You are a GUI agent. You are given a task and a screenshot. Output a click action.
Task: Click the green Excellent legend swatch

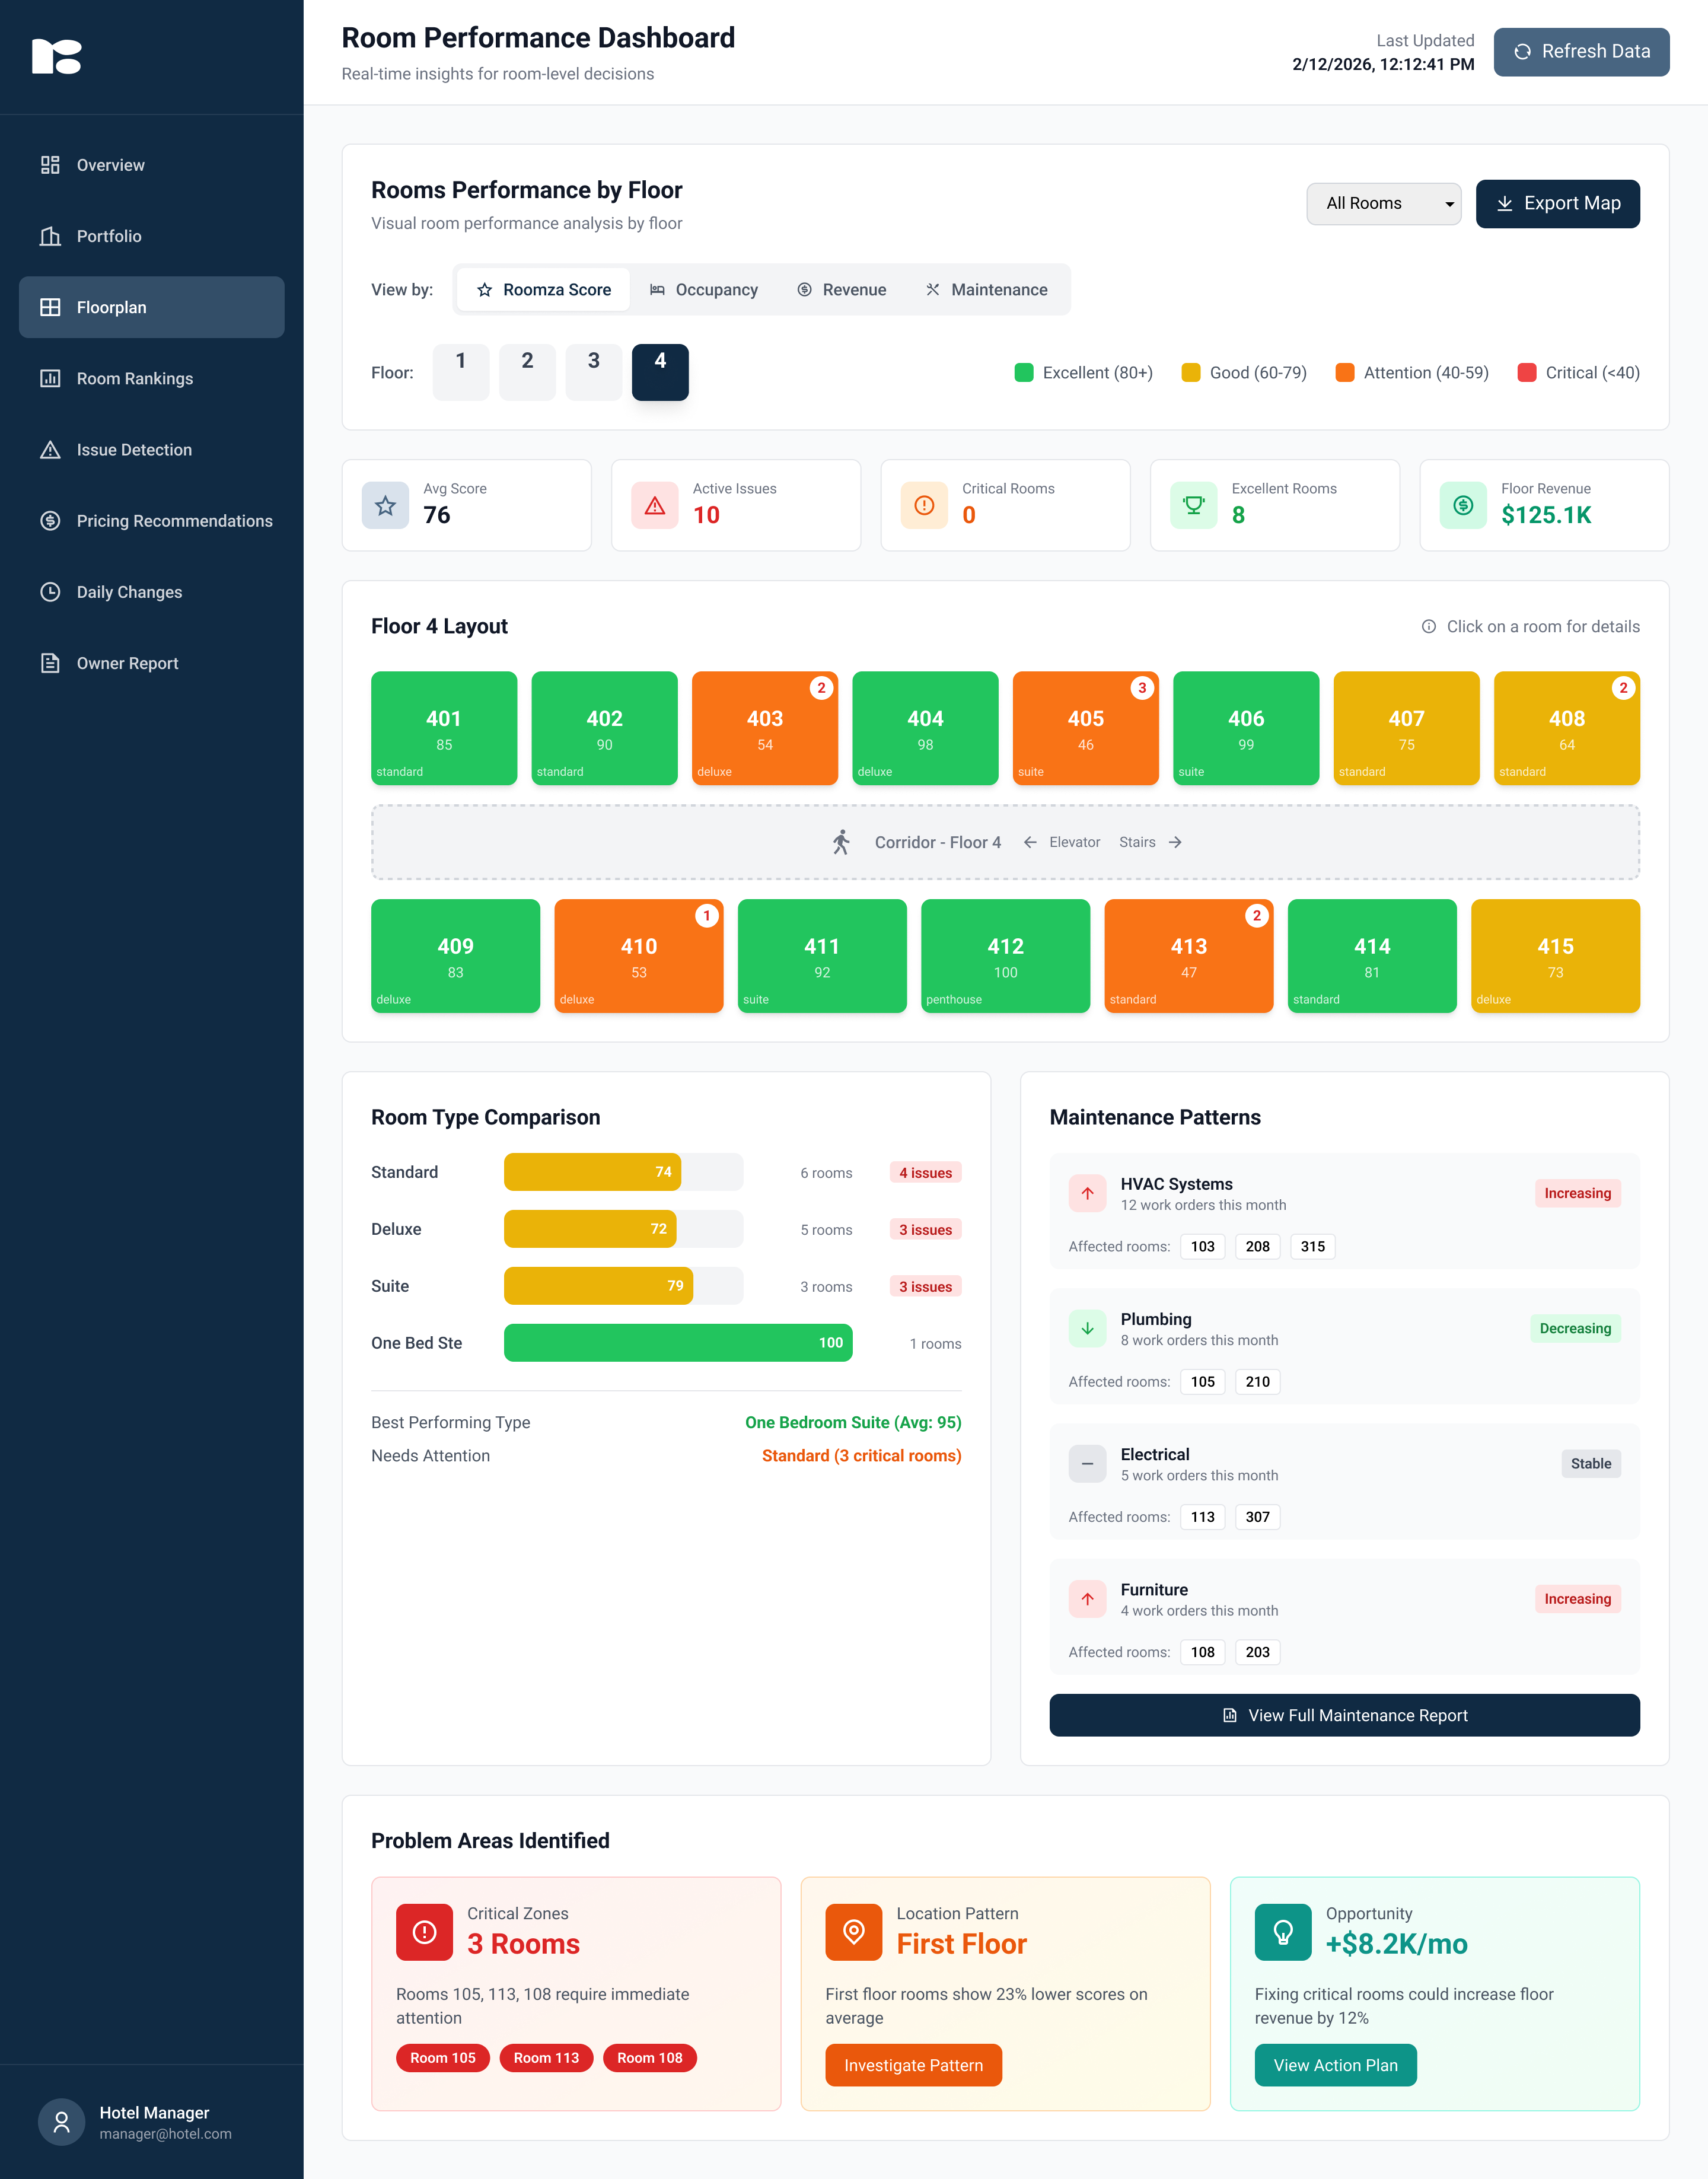click(1023, 373)
